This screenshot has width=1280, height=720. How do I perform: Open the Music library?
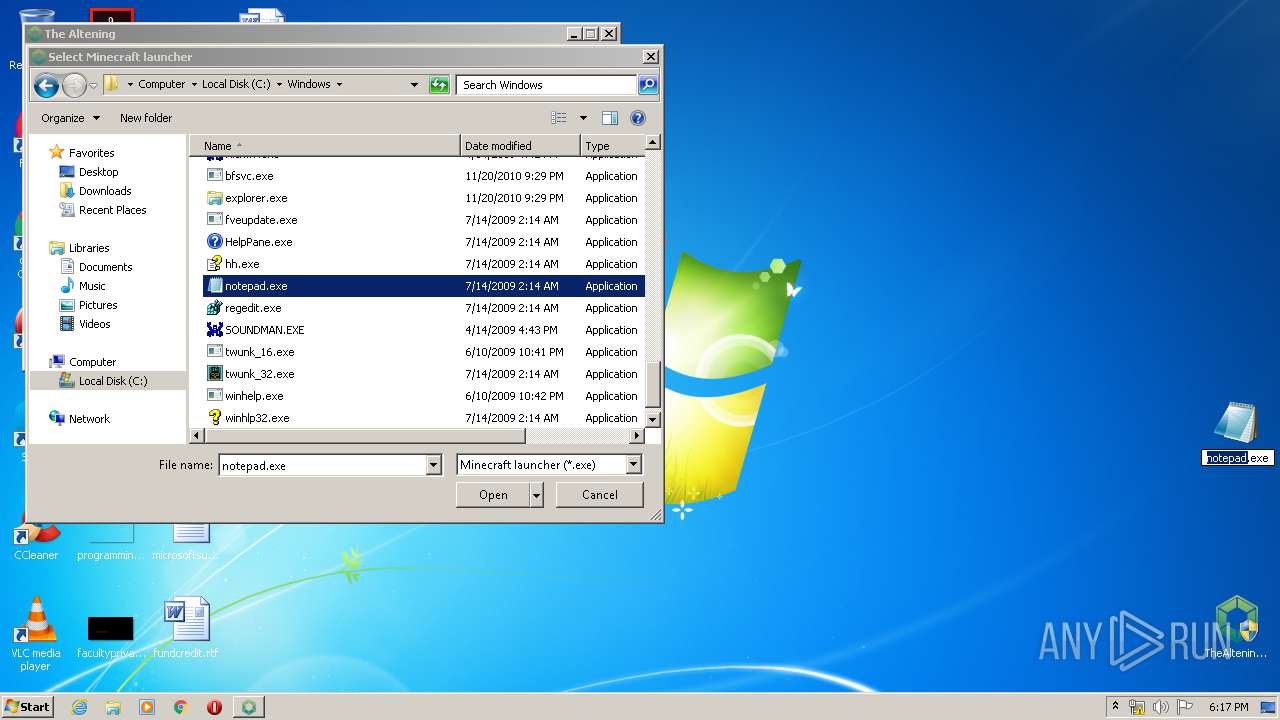92,286
